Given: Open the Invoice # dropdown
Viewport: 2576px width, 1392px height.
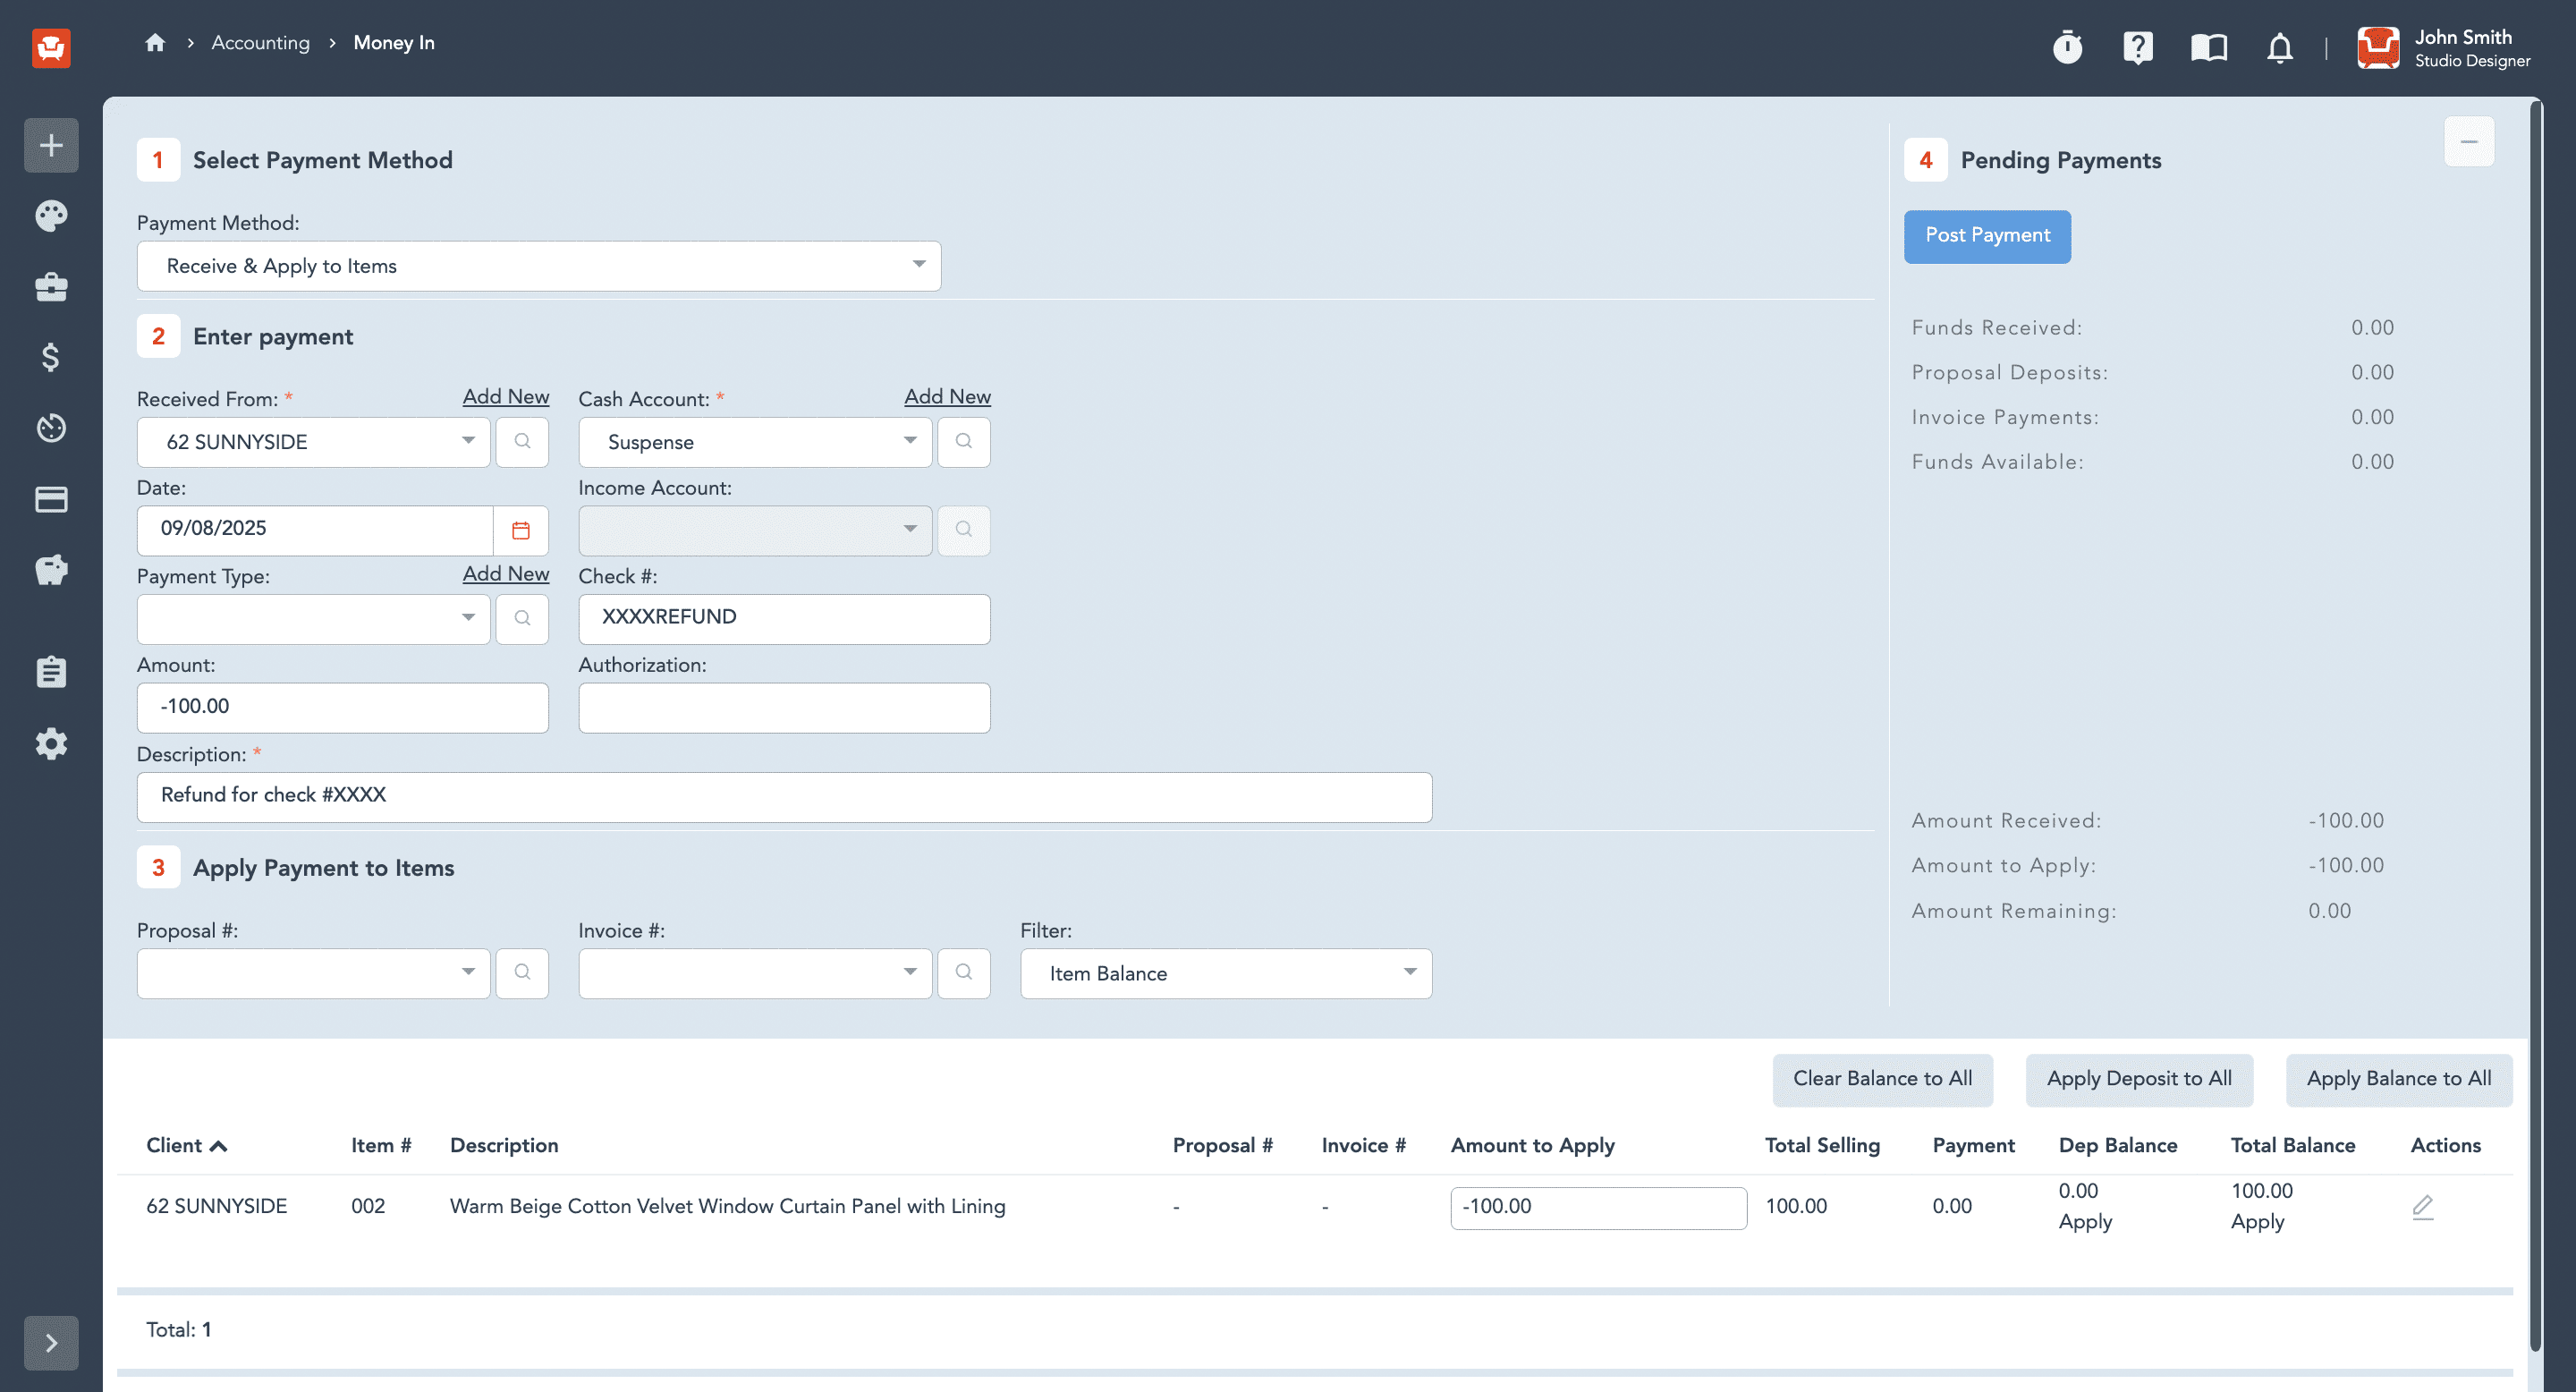Looking at the screenshot, I should click(x=755, y=972).
